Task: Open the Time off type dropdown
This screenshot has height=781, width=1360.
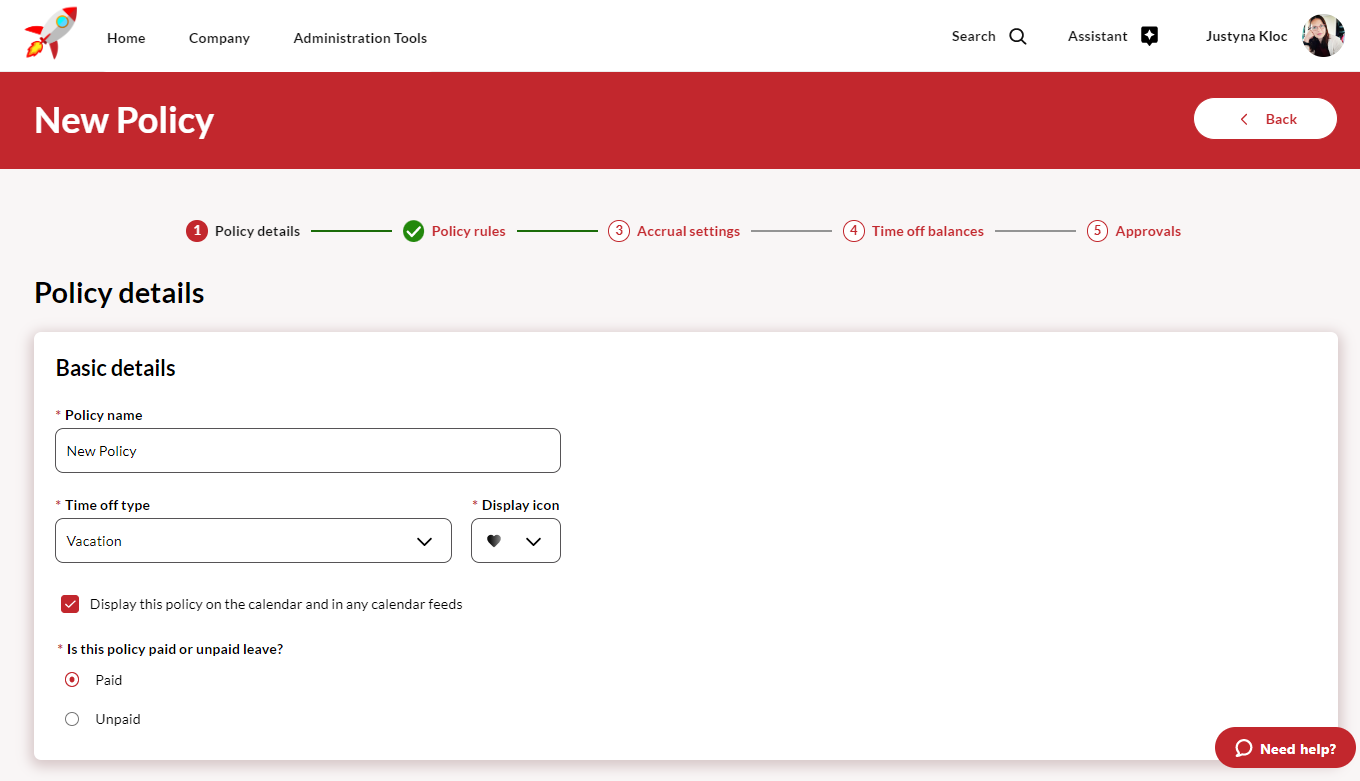Action: (253, 541)
